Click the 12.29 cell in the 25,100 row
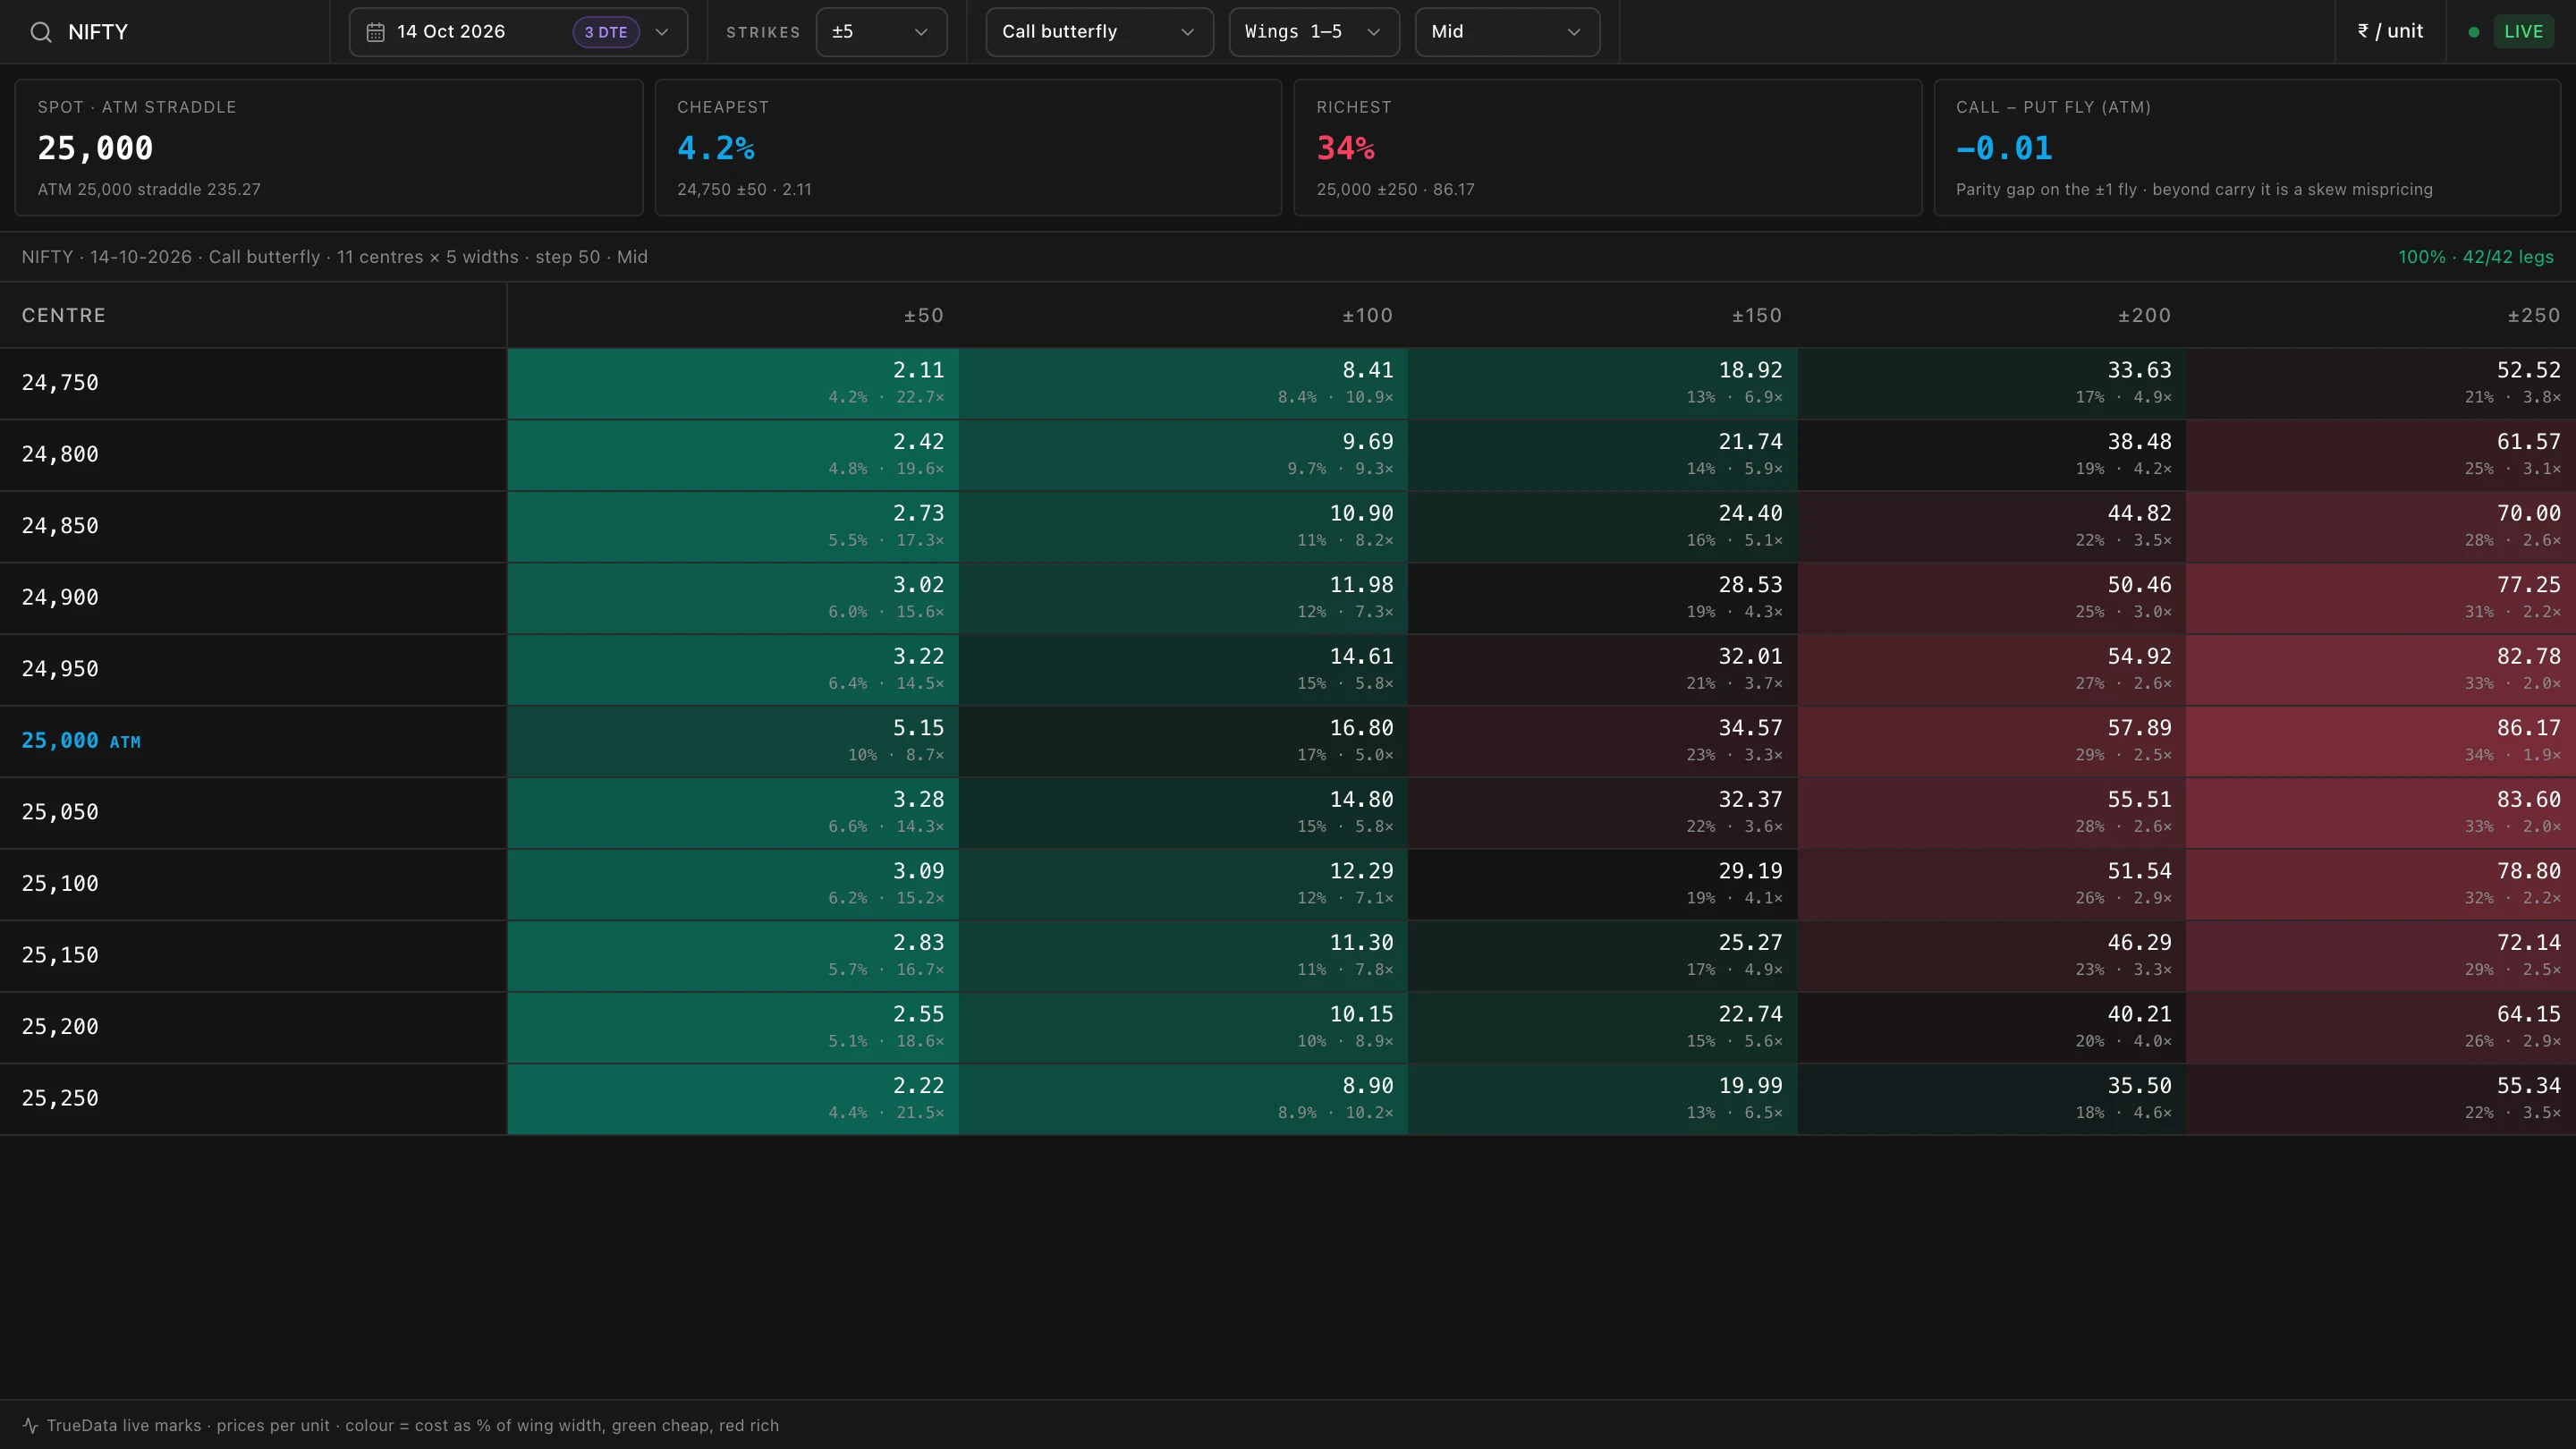The height and width of the screenshot is (1449, 2576). (x=1183, y=884)
